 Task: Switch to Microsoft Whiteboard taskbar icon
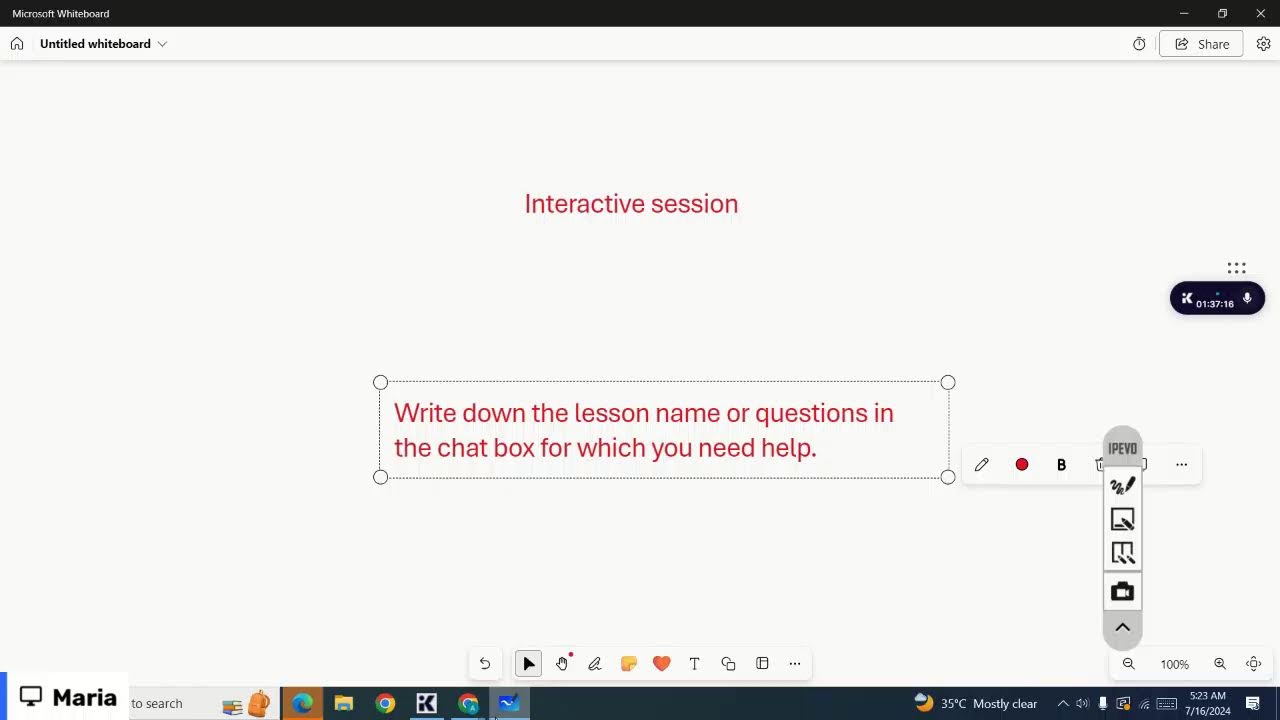pyautogui.click(x=509, y=704)
